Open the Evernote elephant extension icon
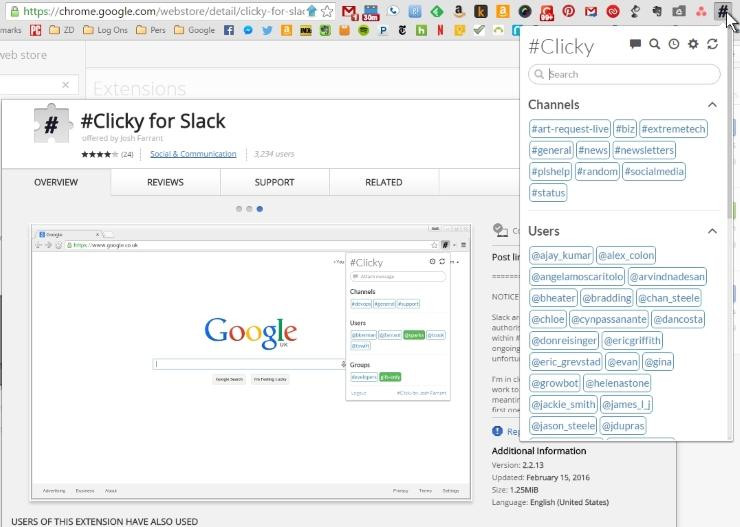The height and width of the screenshot is (527, 740). [657, 11]
